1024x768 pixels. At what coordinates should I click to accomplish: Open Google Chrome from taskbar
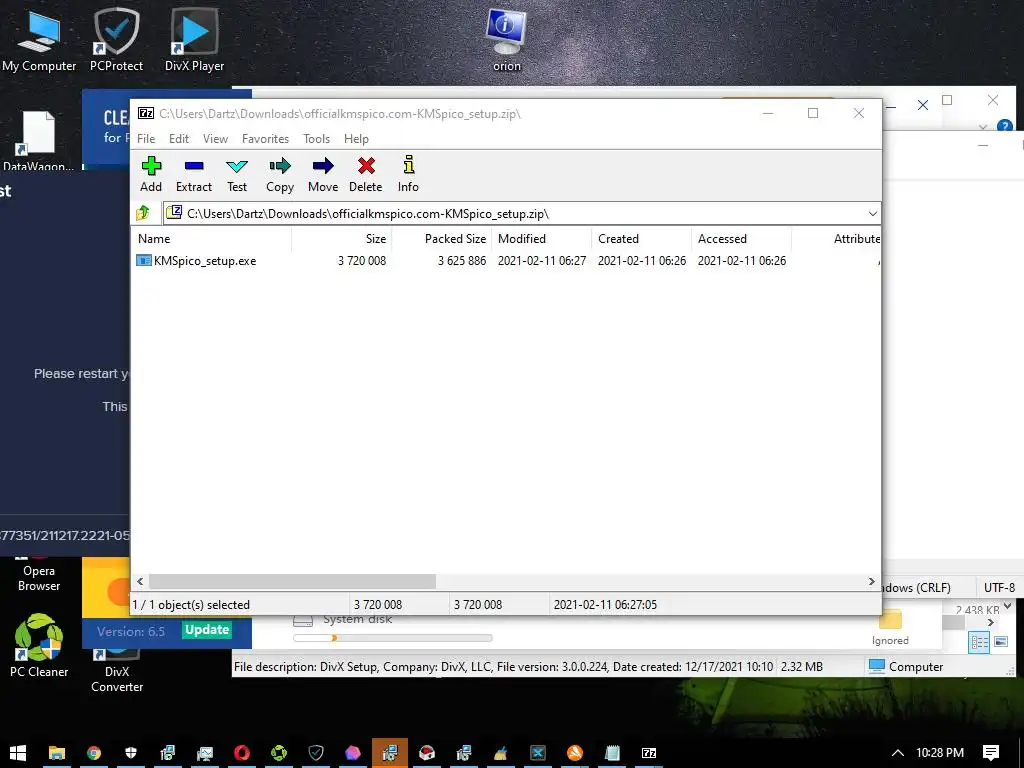94,753
